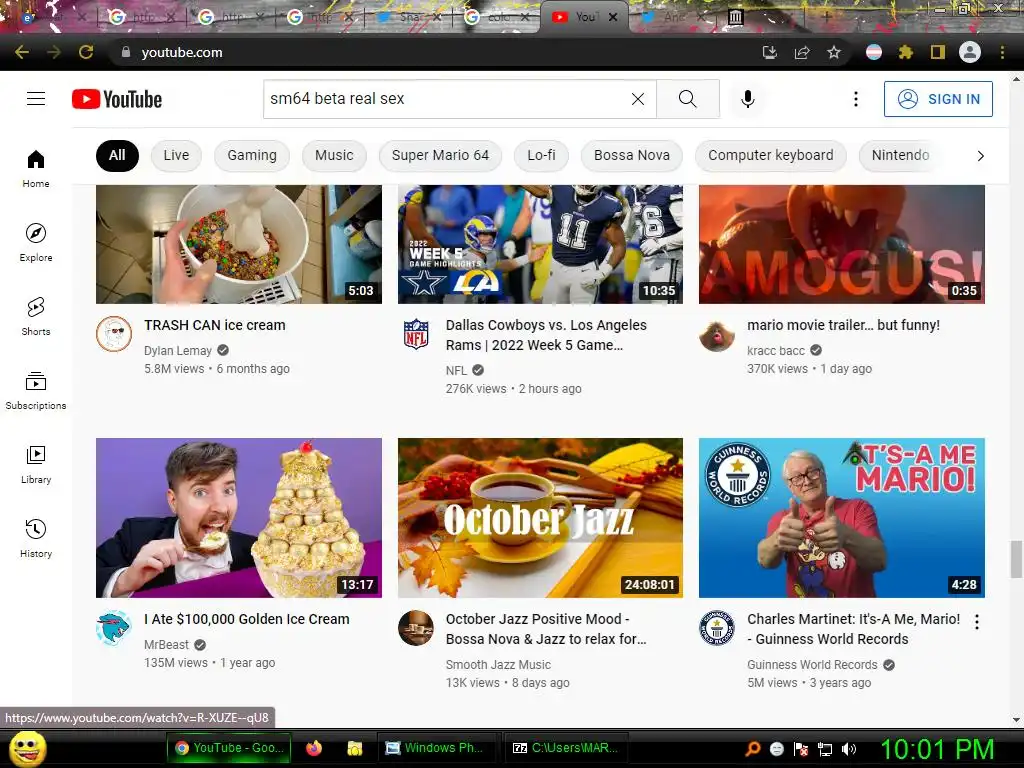1024x768 pixels.
Task: Select the All filter chip
Action: [117, 155]
